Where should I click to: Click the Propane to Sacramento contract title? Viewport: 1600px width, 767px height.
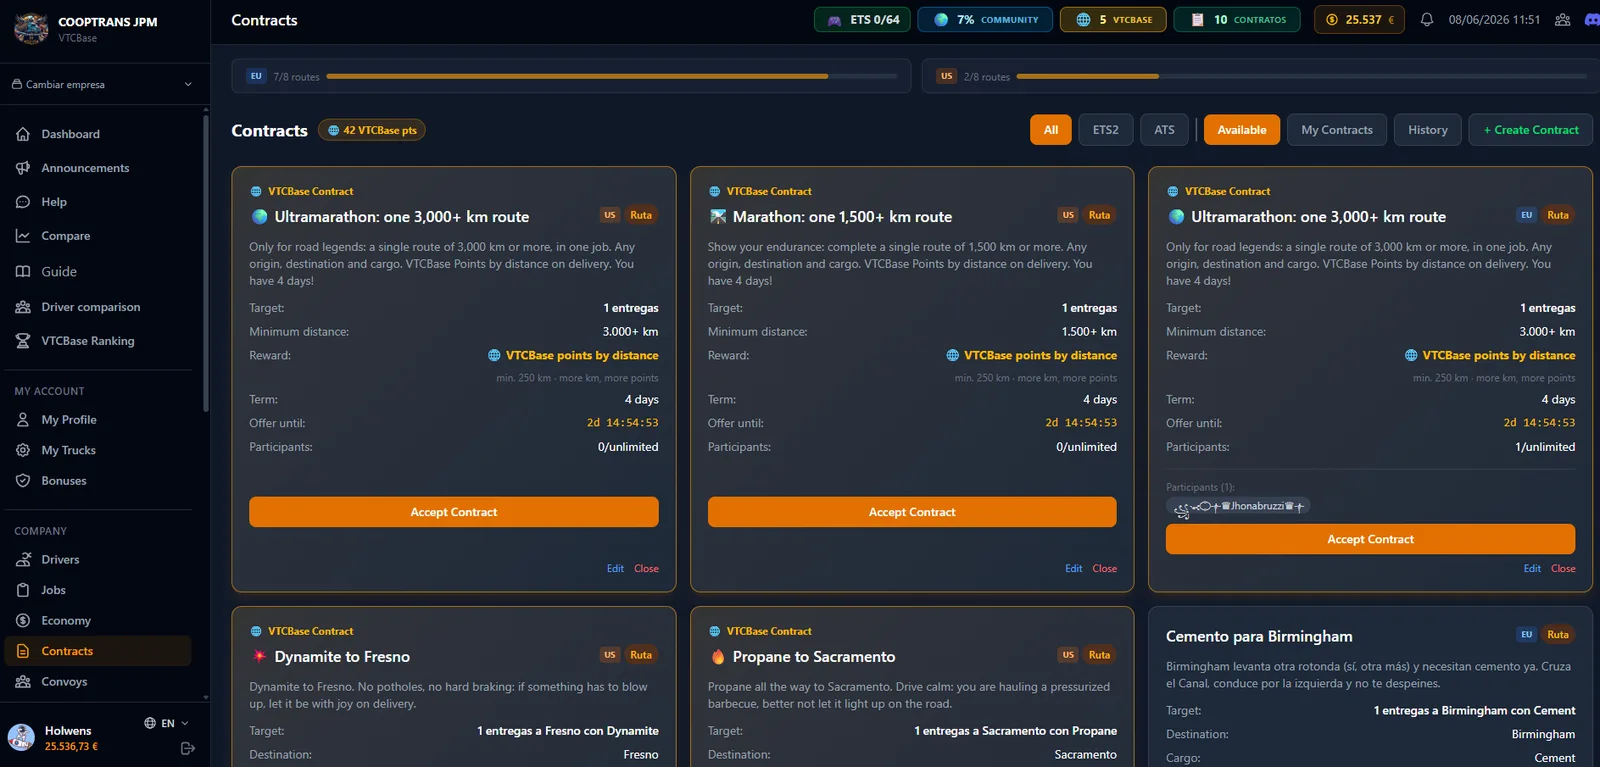(x=814, y=657)
